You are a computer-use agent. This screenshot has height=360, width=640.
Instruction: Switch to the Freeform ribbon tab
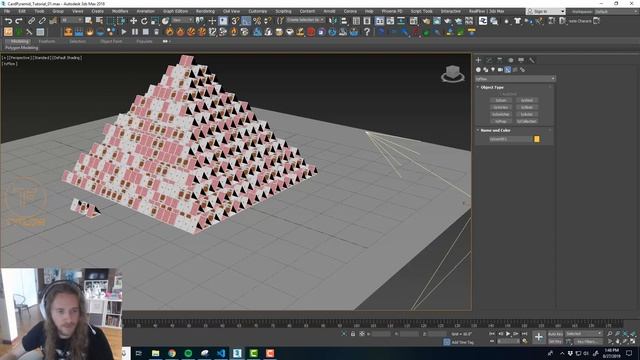tap(47, 41)
